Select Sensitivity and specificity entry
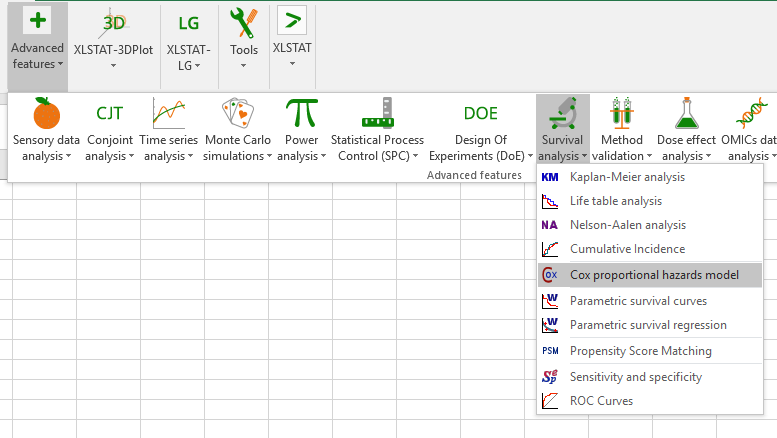 point(650,377)
